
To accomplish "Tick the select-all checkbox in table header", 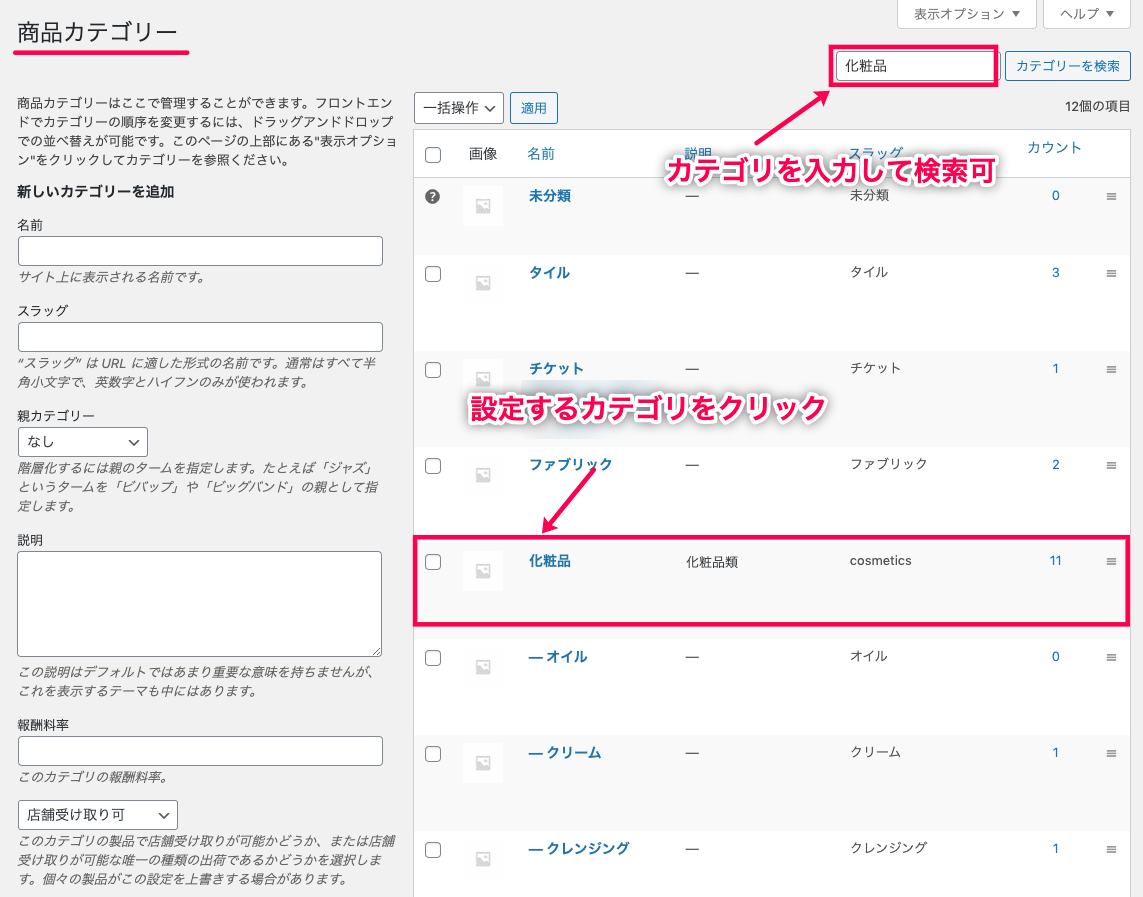I will pyautogui.click(x=433, y=154).
